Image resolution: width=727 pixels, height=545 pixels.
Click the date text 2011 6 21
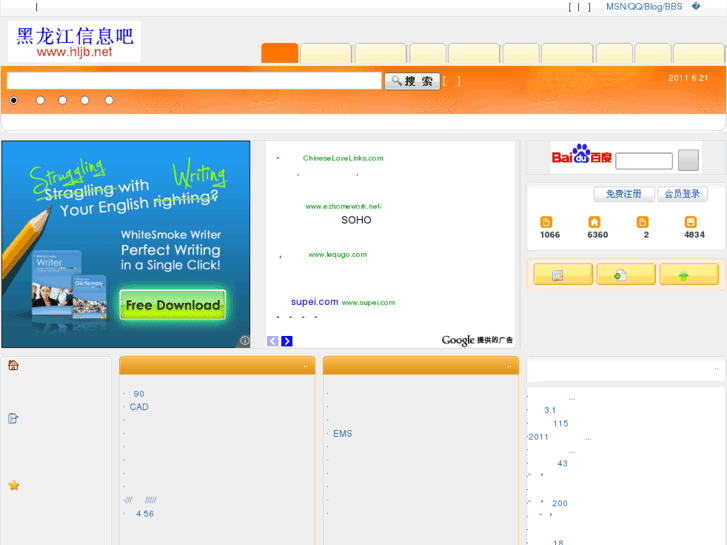[688, 78]
